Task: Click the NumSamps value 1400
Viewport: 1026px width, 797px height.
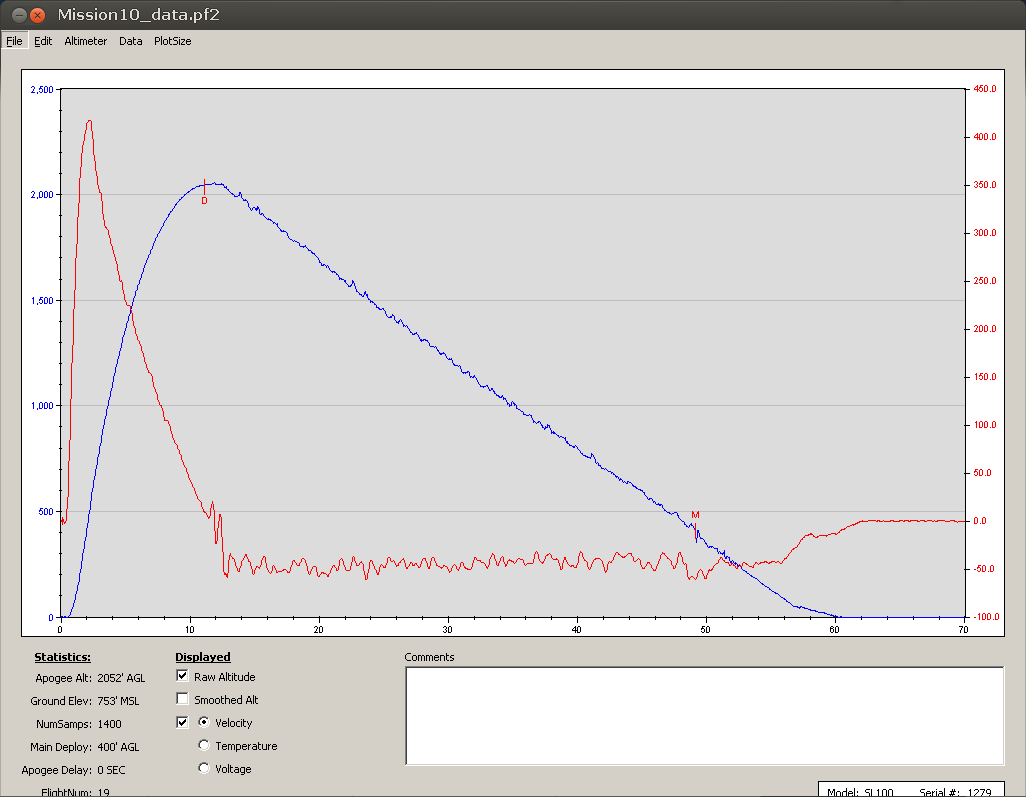Action: pos(109,724)
